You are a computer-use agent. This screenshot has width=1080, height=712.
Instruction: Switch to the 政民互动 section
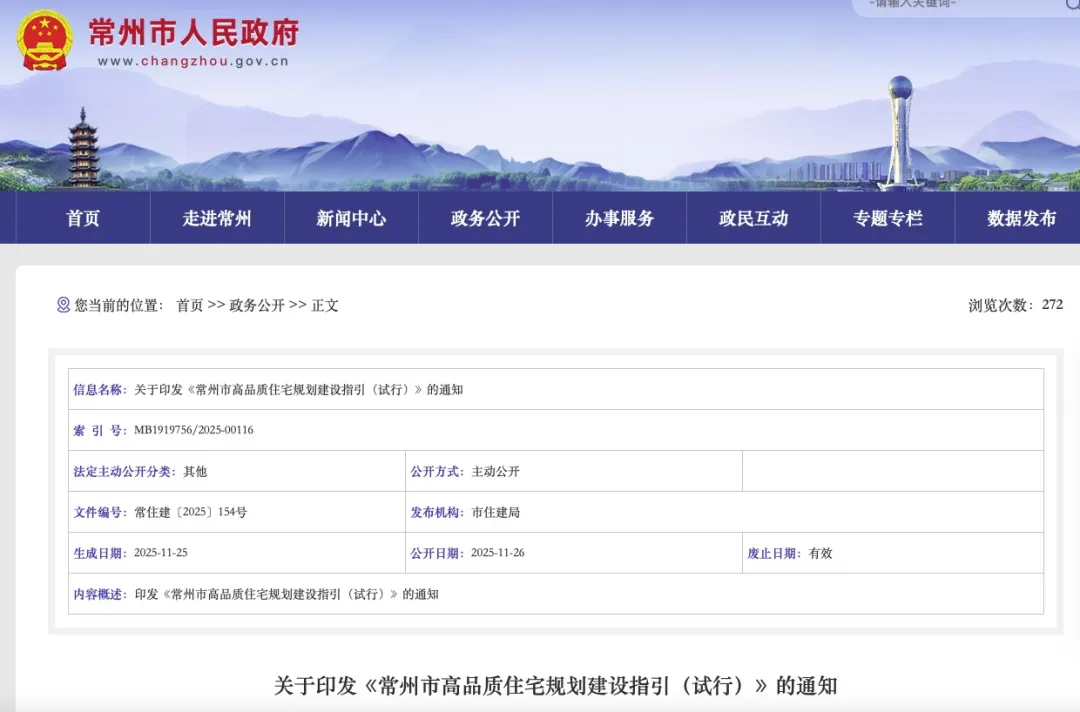(753, 218)
